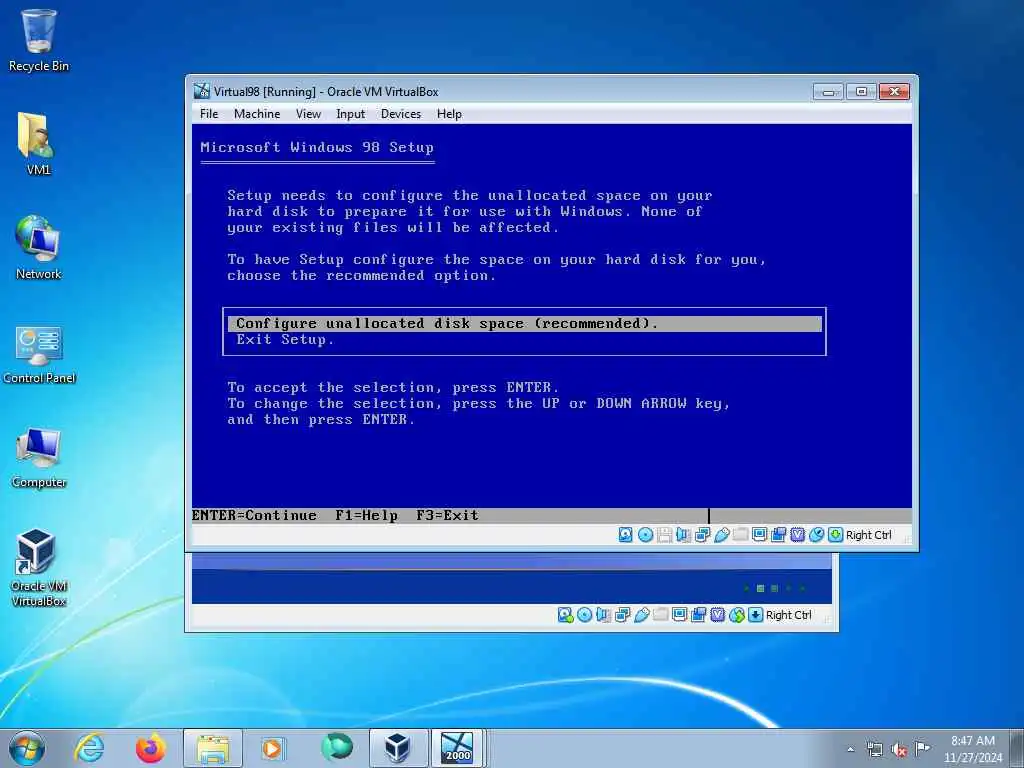Open the View menu

pos(308,114)
